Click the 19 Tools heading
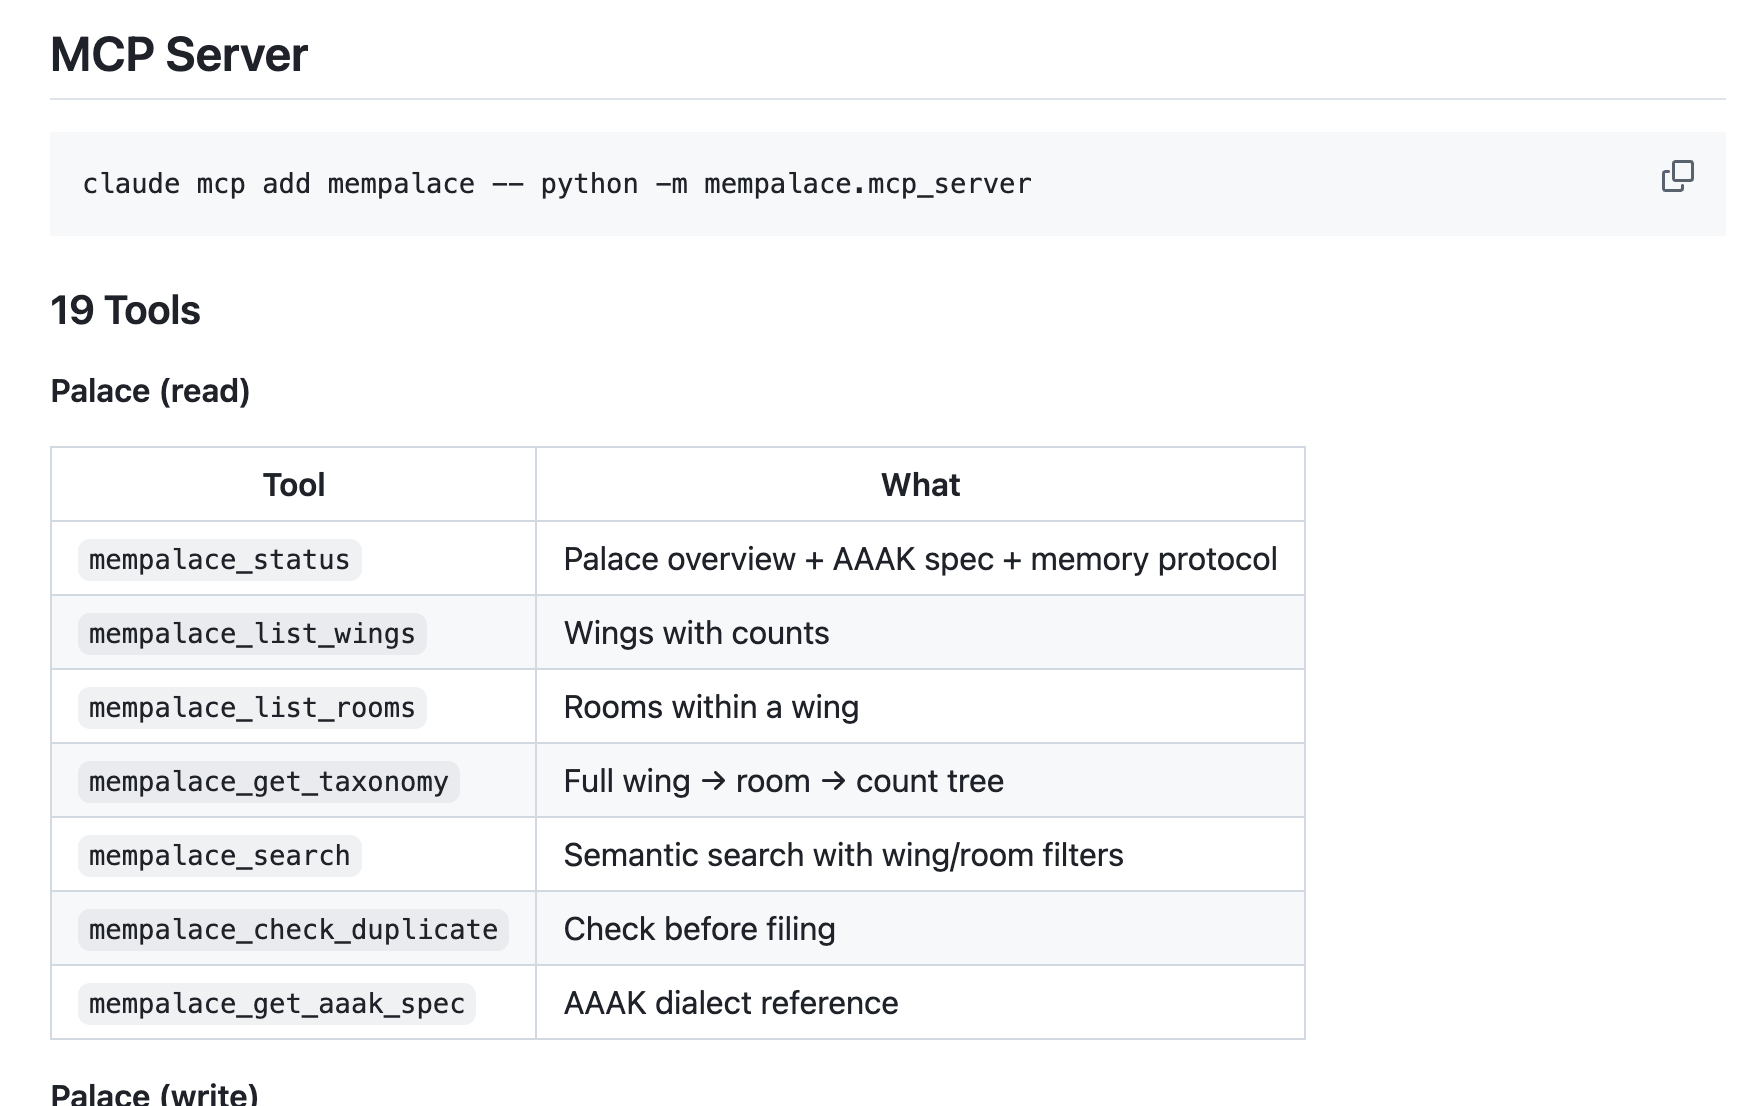1762x1106 pixels. pyautogui.click(x=125, y=310)
